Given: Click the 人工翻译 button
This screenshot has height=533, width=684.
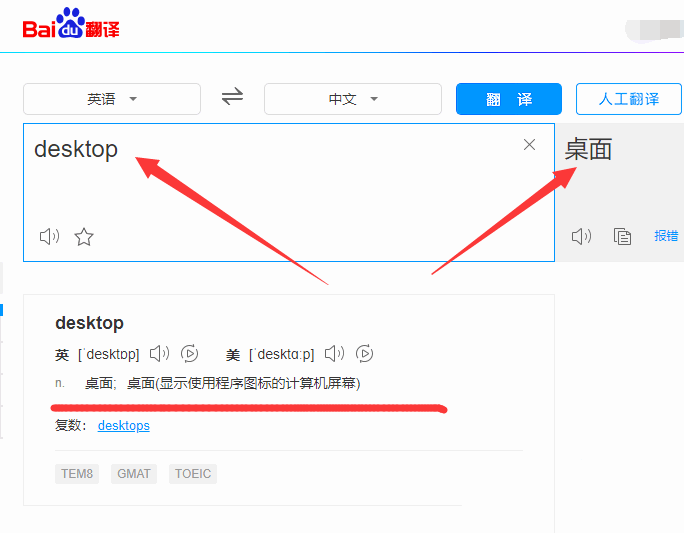Looking at the screenshot, I should point(629,99).
